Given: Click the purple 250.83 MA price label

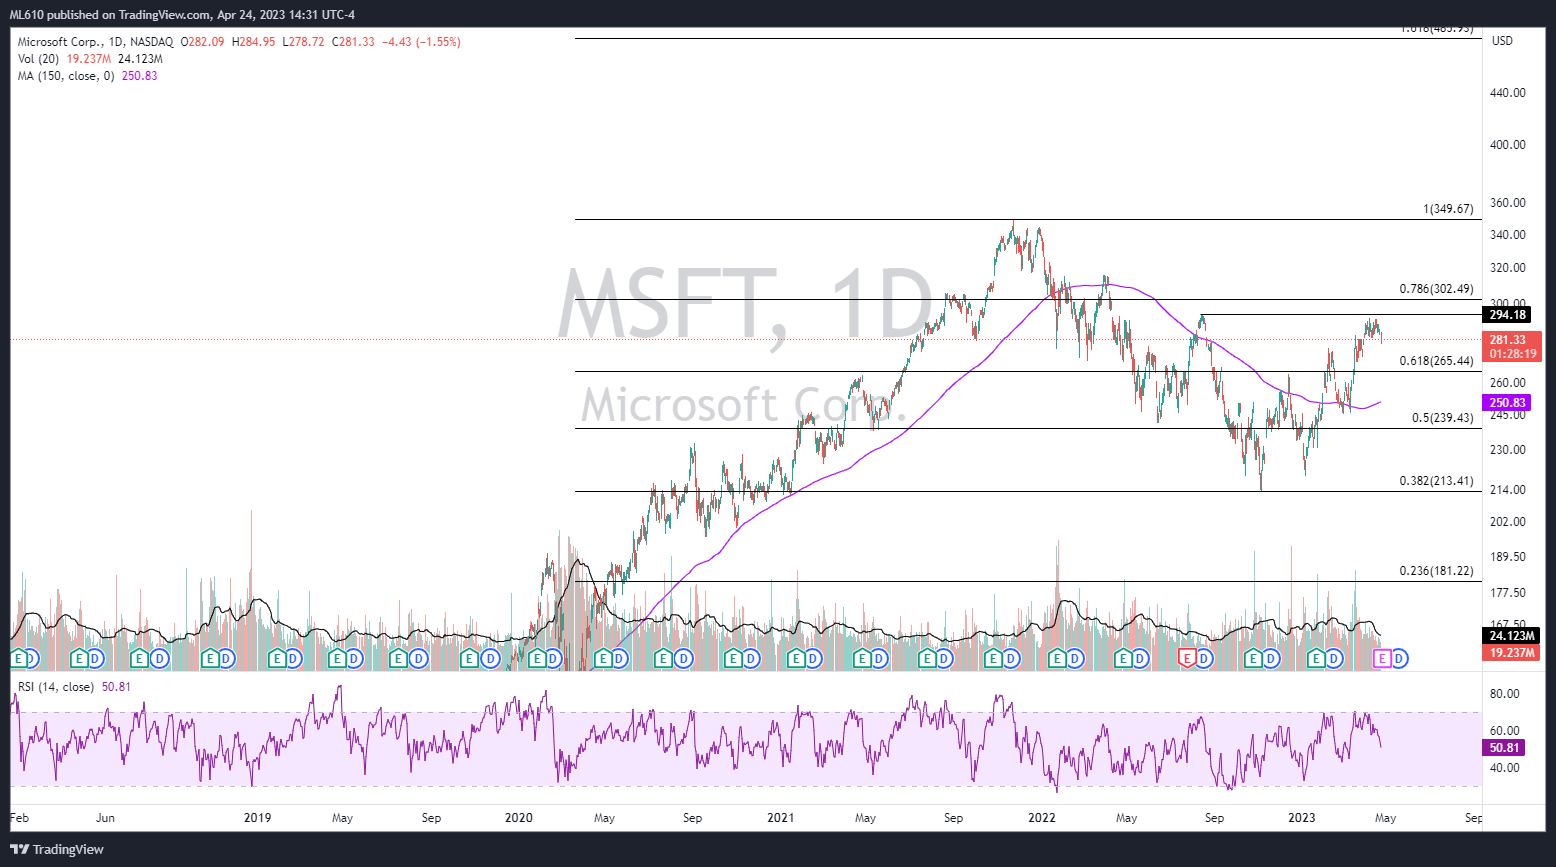Looking at the screenshot, I should (1507, 403).
